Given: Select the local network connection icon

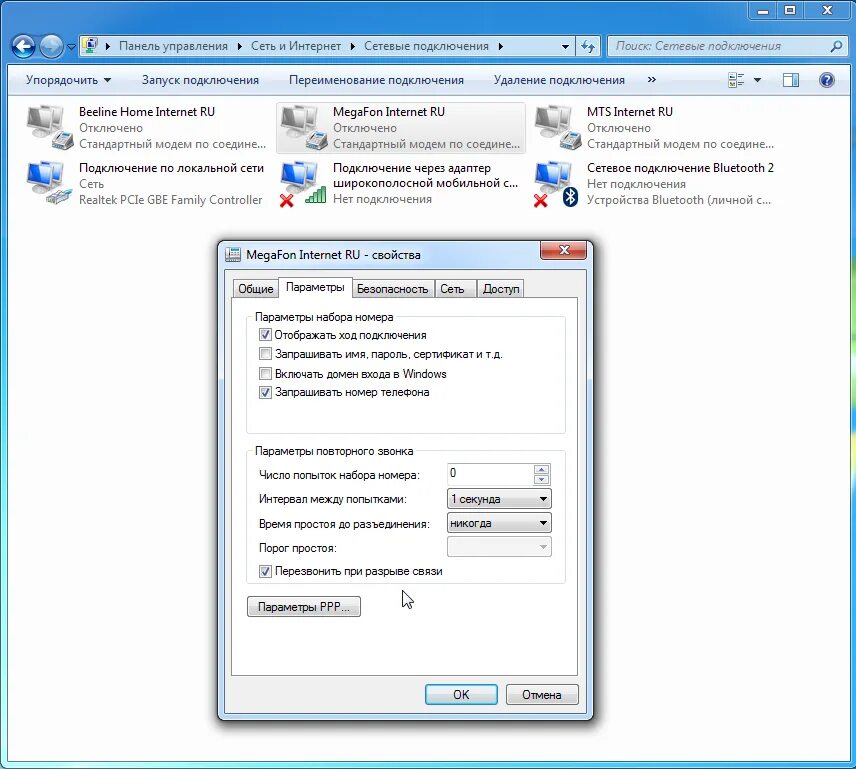Looking at the screenshot, I should tap(50, 183).
